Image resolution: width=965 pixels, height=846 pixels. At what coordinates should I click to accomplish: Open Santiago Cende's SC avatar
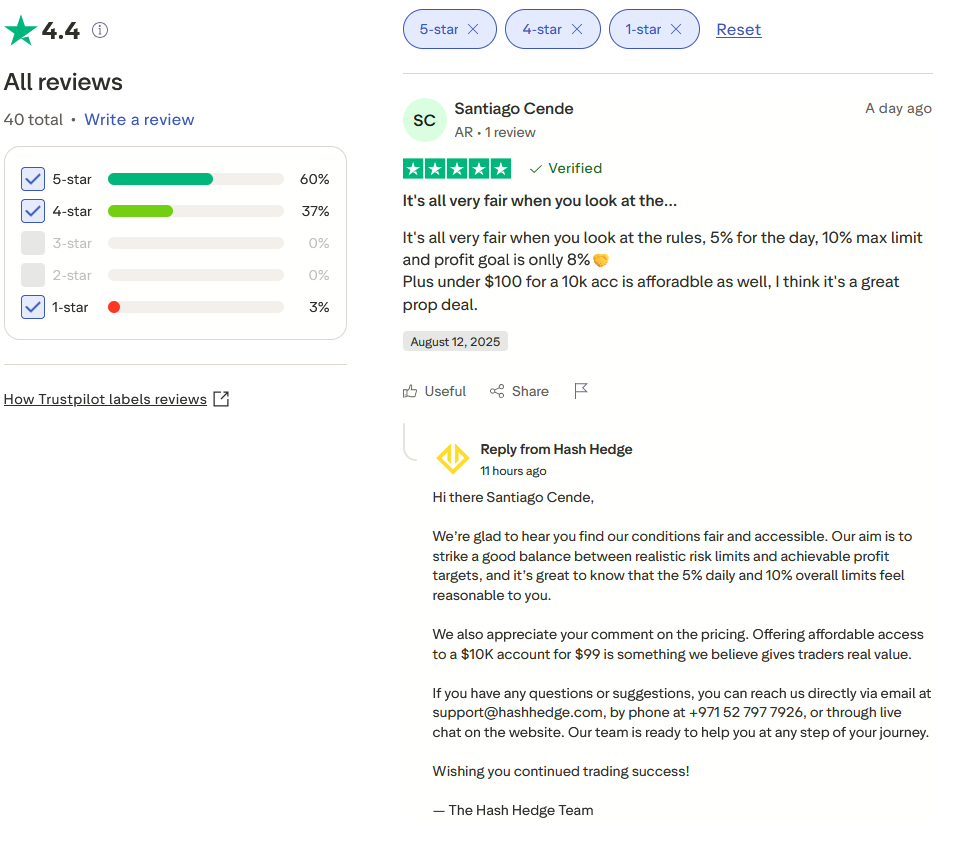point(424,120)
